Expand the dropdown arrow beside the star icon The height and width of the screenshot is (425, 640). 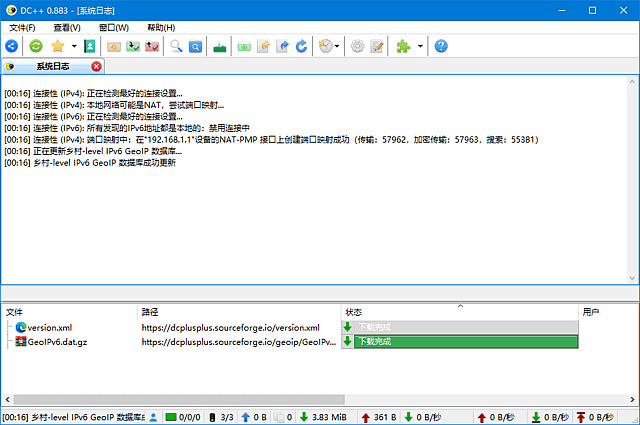(x=74, y=46)
